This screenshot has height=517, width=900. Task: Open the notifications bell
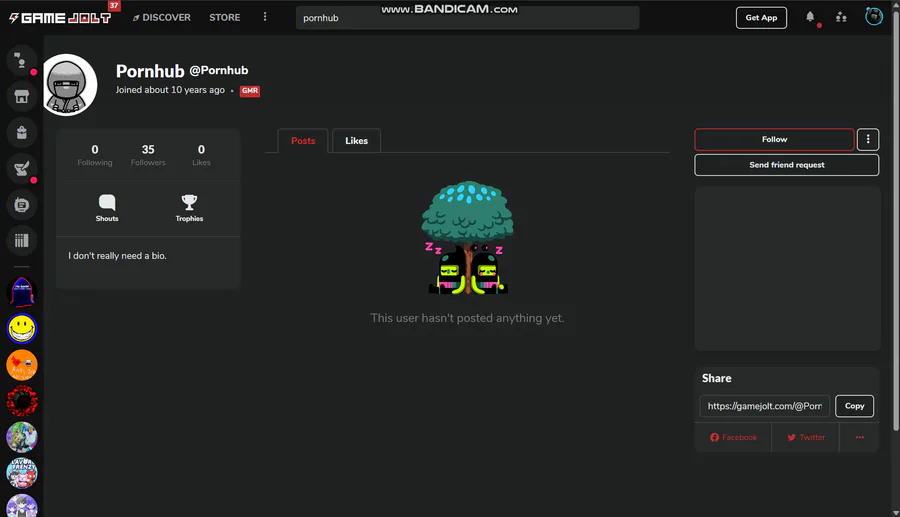[x=810, y=17]
